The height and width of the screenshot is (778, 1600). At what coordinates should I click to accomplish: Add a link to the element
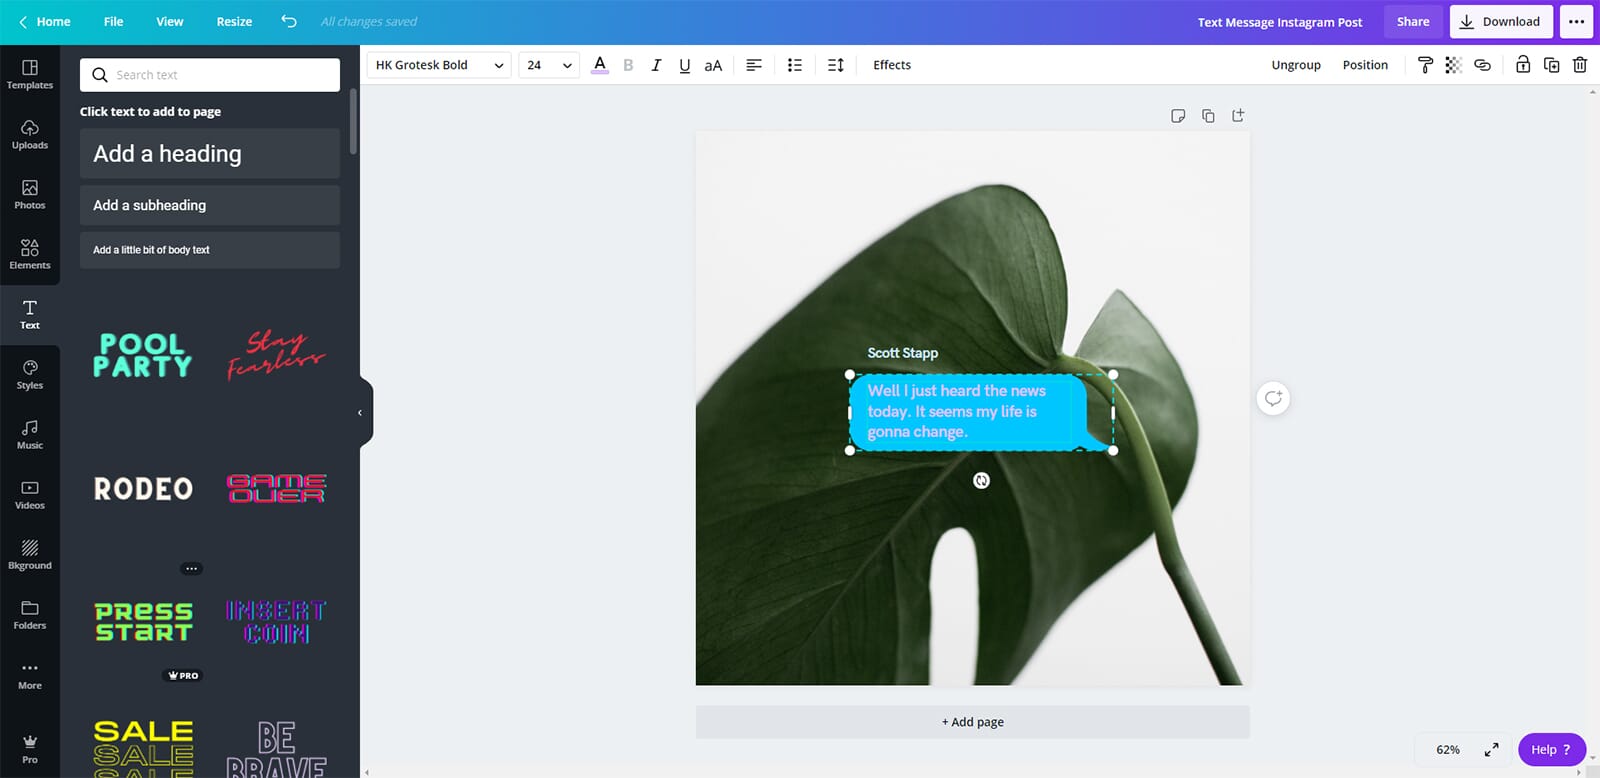[x=1482, y=65]
